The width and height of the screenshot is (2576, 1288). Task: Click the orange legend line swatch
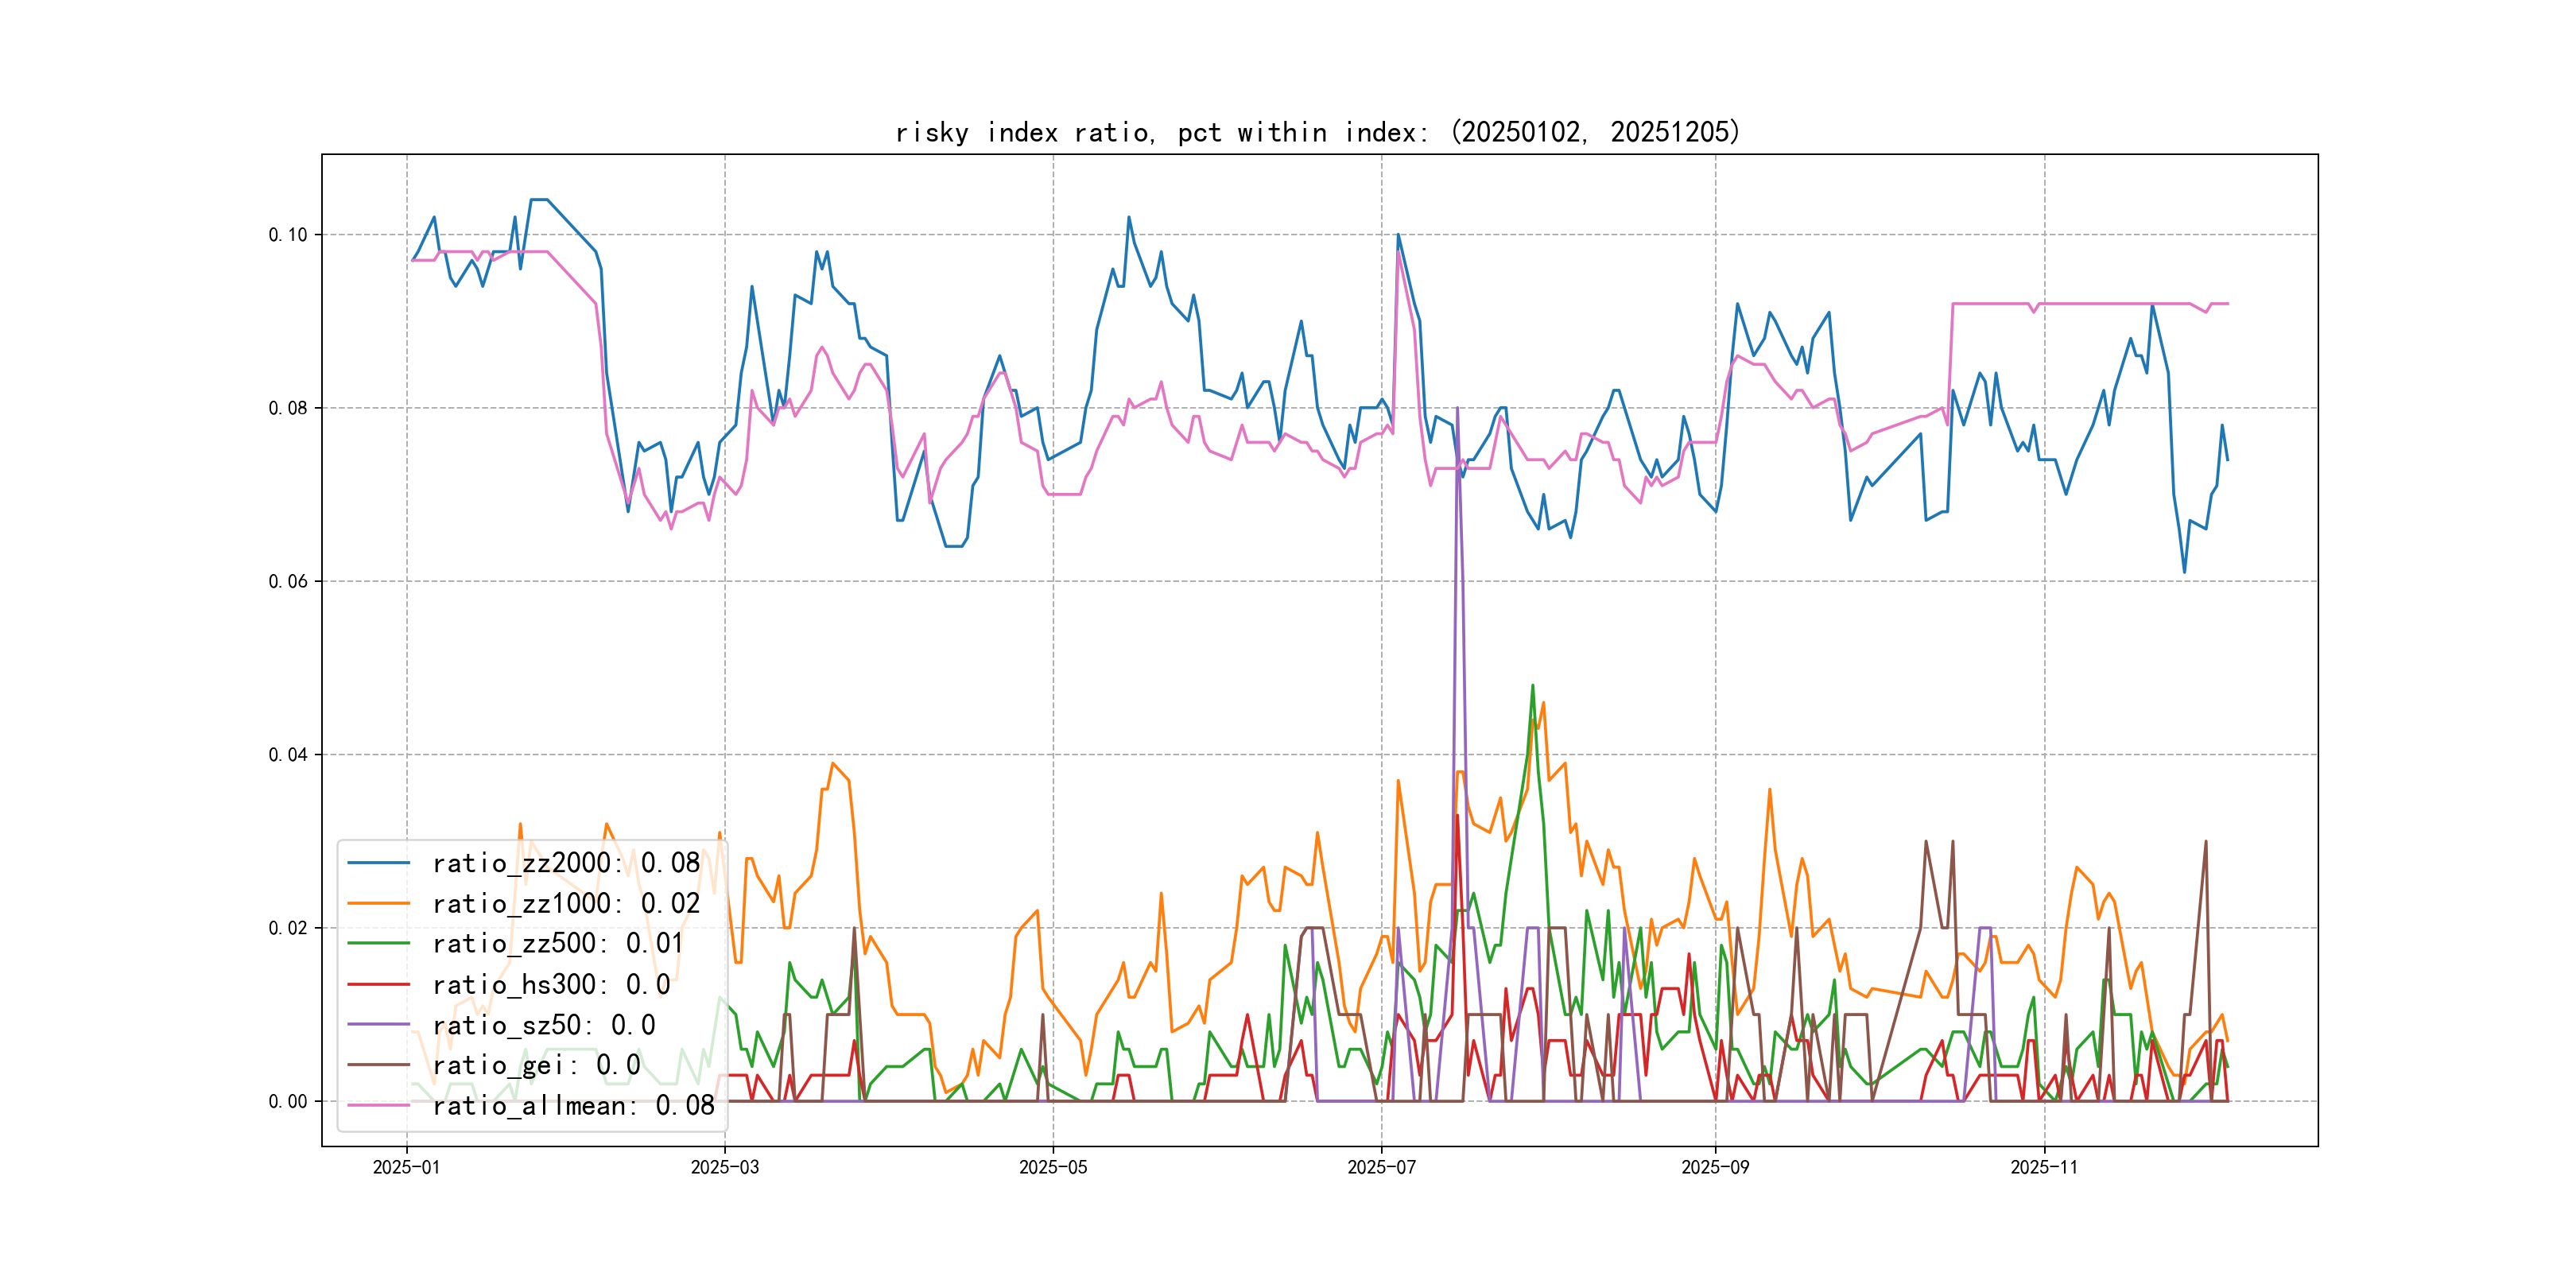click(378, 903)
